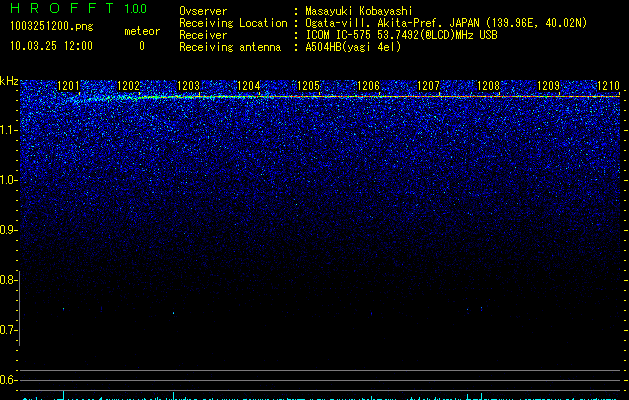Viewport: 629px width, 400px height.
Task: Click the name Masayuki Kobayashi
Action: tap(359, 11)
